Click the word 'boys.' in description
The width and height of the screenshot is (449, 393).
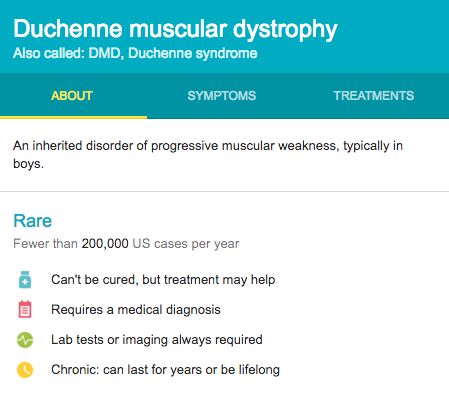coord(29,164)
